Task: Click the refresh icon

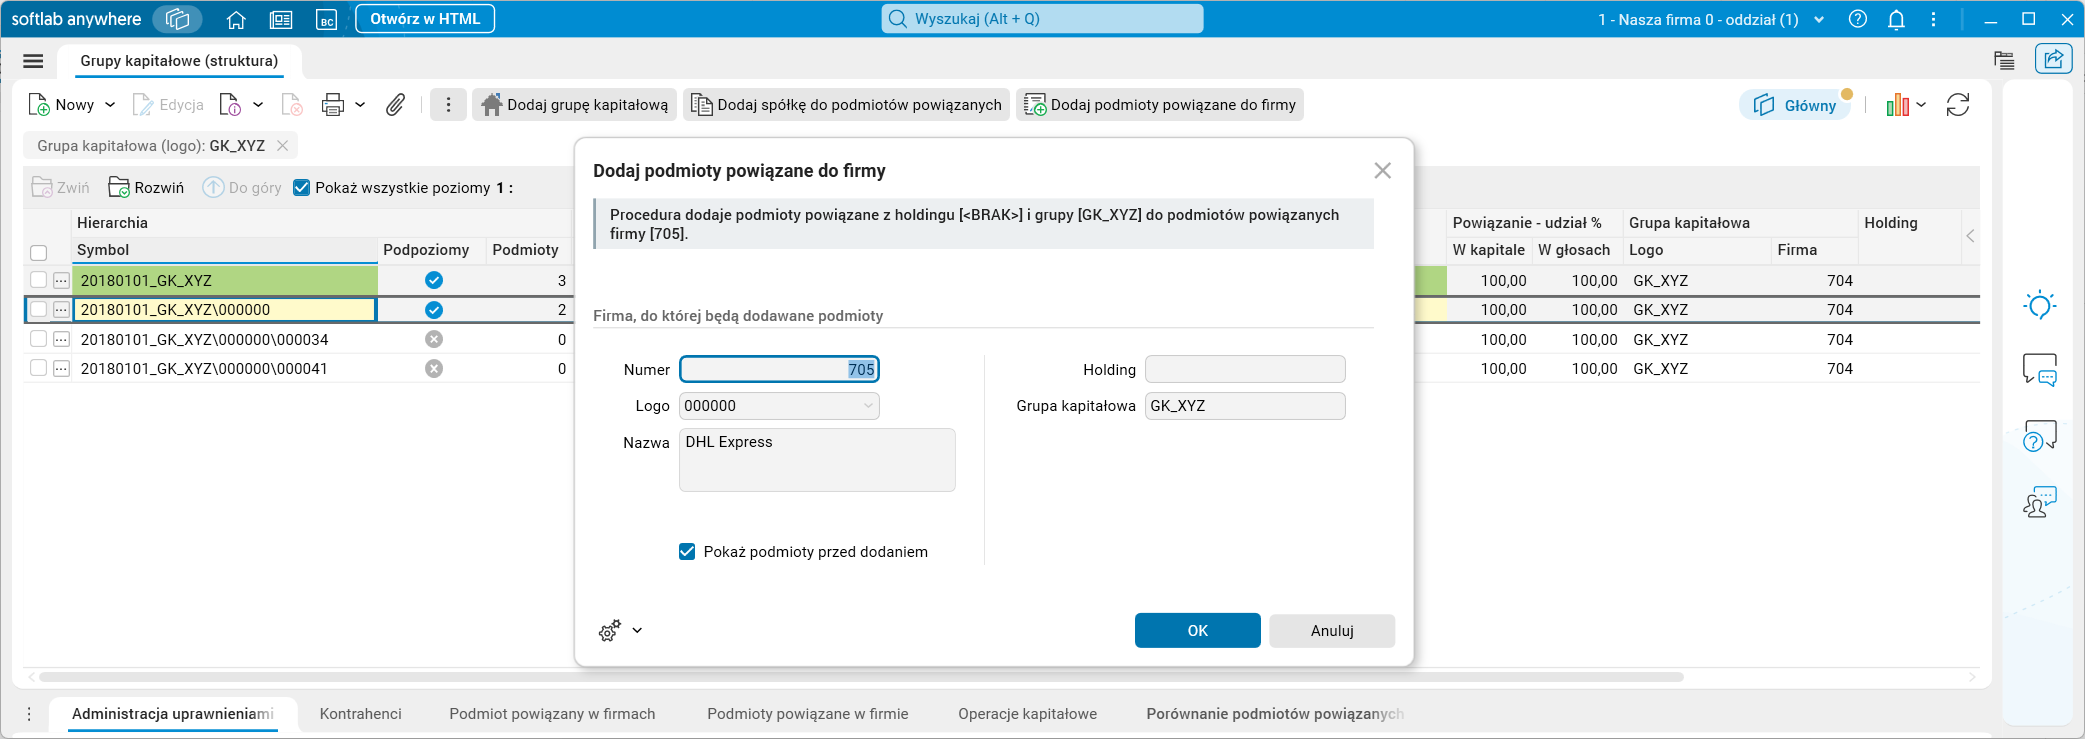Action: pyautogui.click(x=1958, y=105)
